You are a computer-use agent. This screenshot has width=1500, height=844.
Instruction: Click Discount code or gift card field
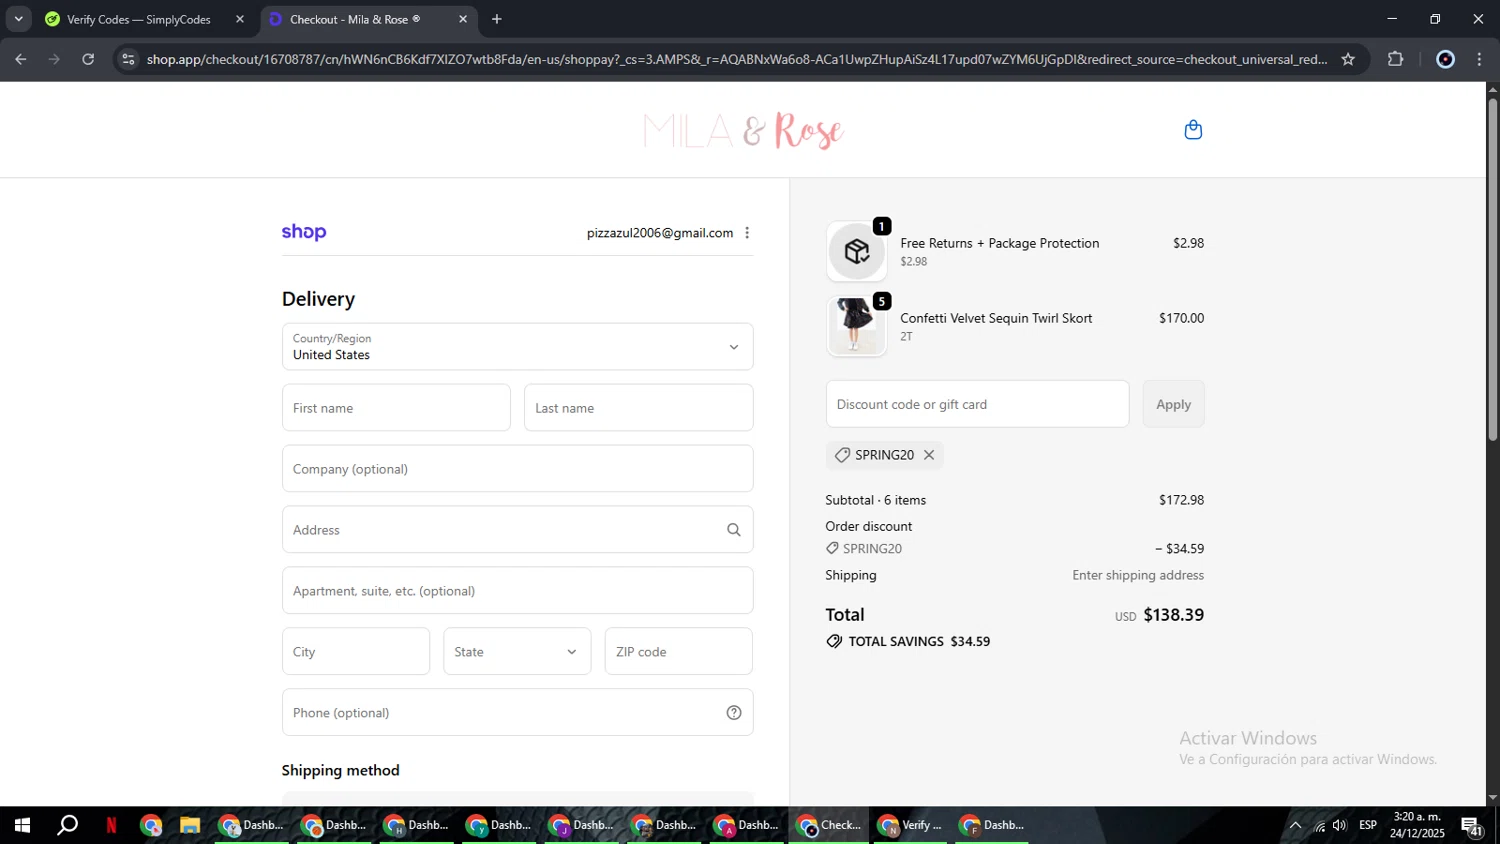pyautogui.click(x=977, y=404)
